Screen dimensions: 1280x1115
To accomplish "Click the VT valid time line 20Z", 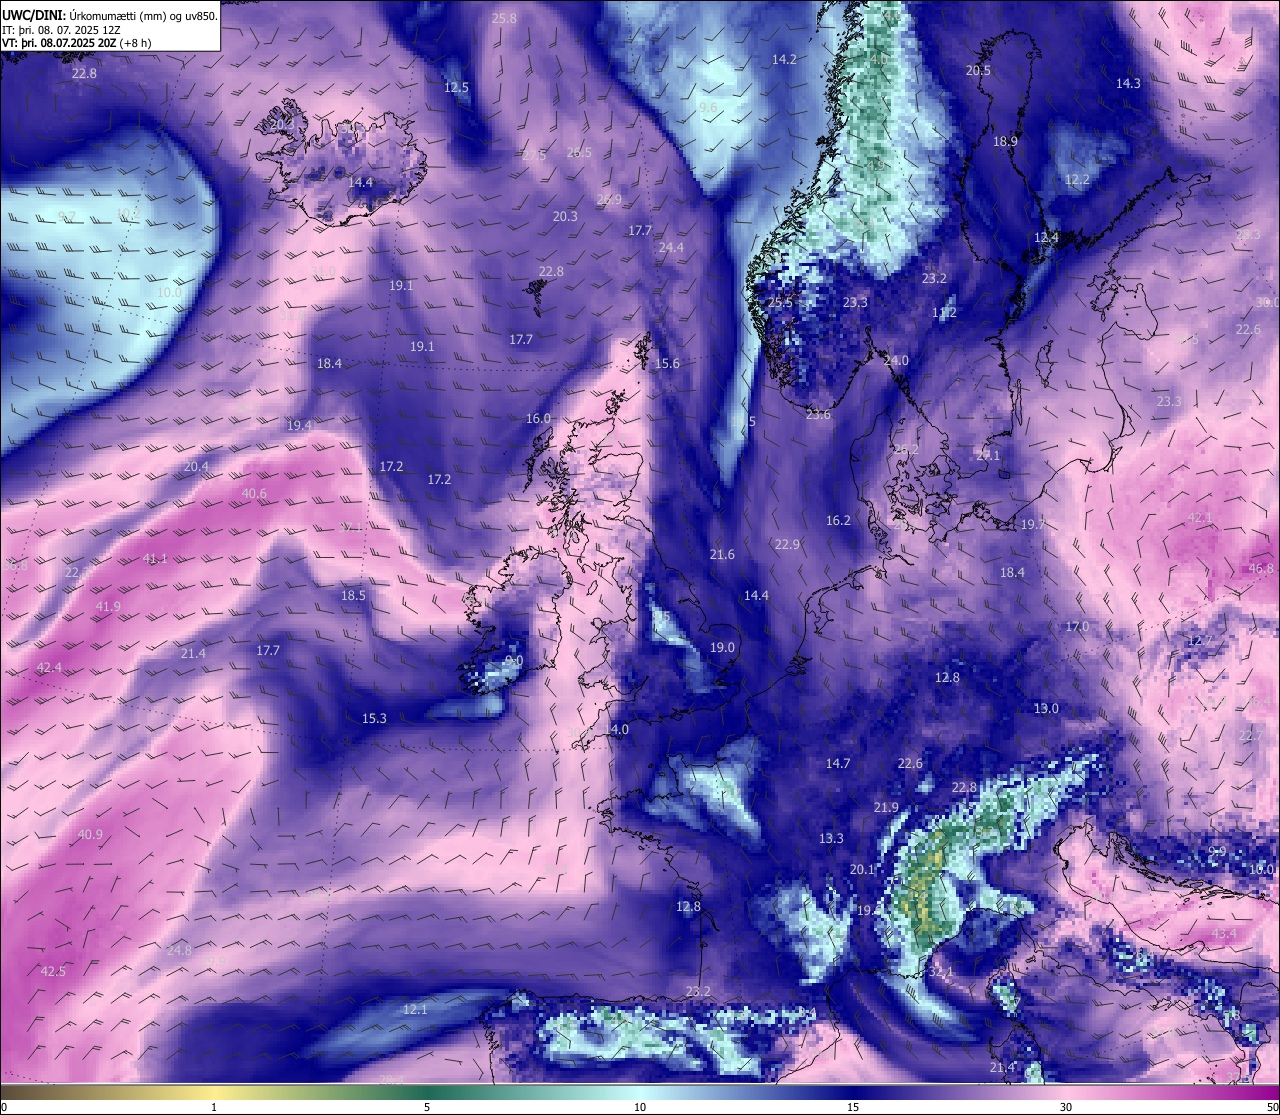I will point(77,43).
